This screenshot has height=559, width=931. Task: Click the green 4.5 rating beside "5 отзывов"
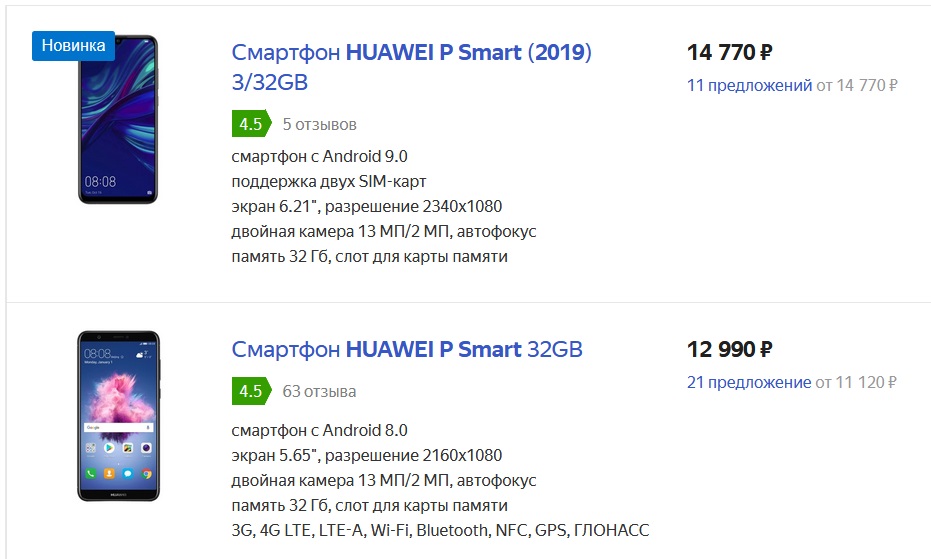(x=250, y=124)
